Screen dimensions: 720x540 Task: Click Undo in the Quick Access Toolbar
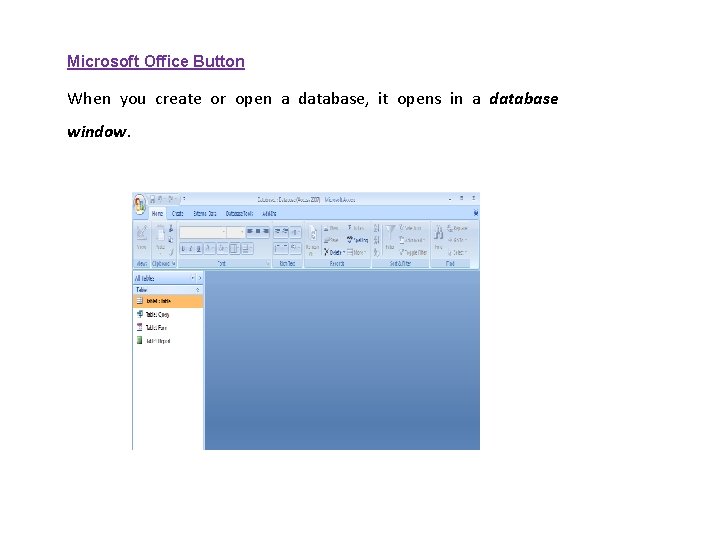tap(160, 198)
